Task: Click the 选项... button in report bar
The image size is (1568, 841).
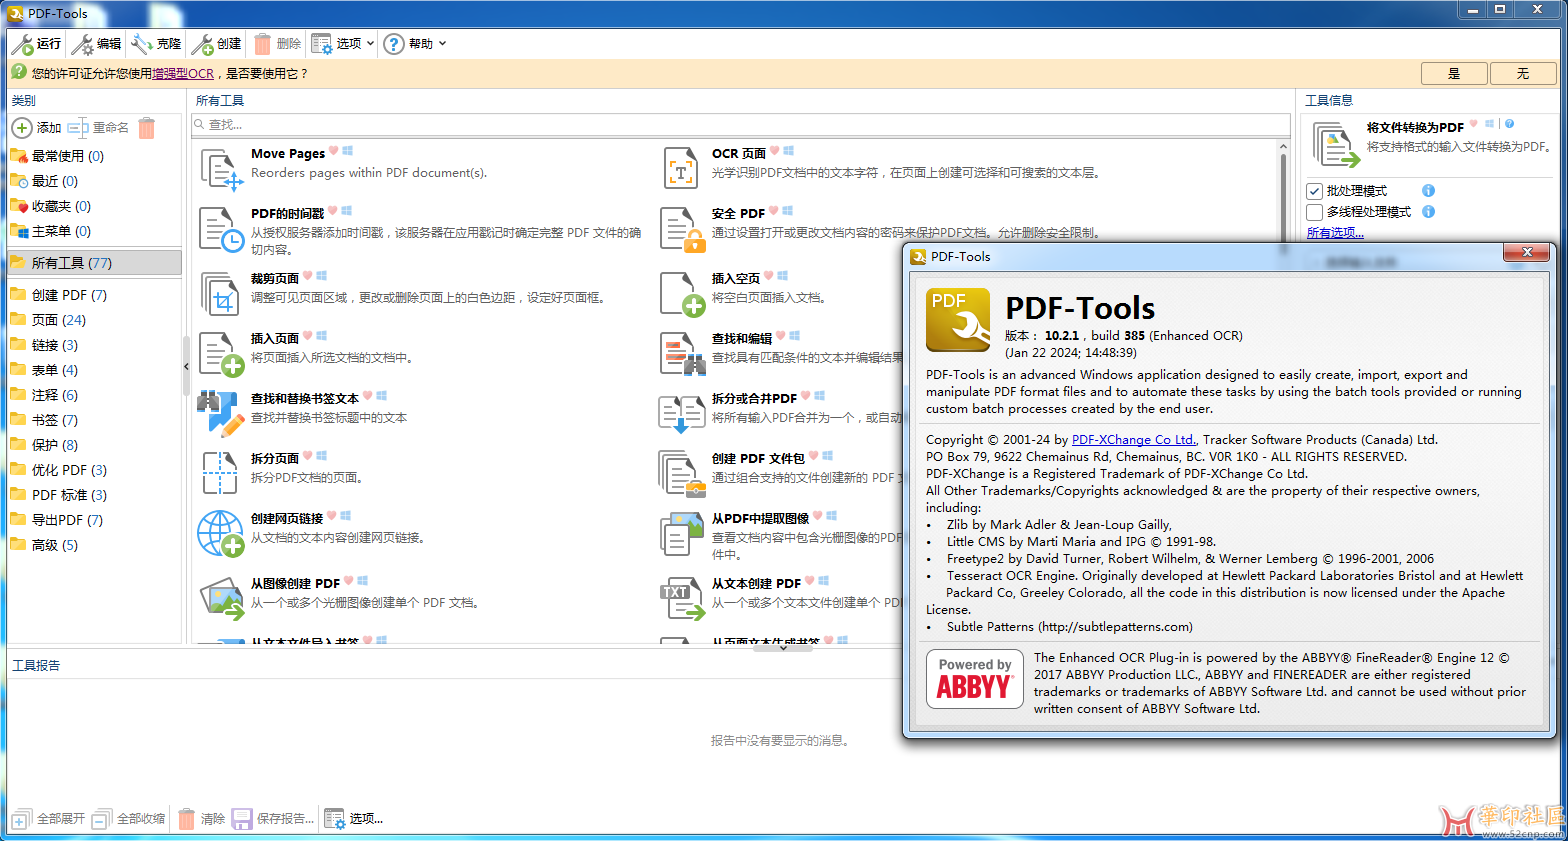Action: (354, 819)
